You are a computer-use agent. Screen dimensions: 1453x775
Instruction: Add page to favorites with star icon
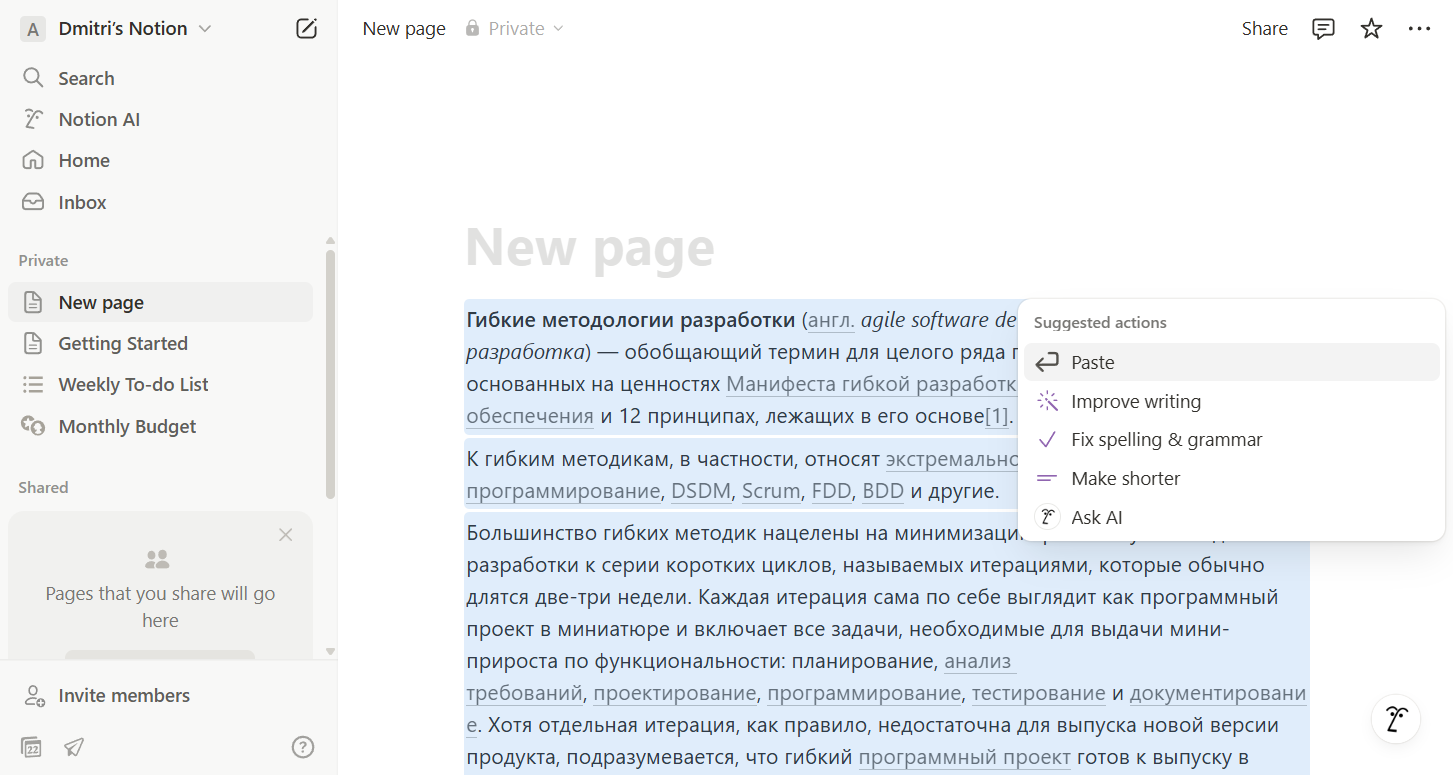tap(1371, 29)
